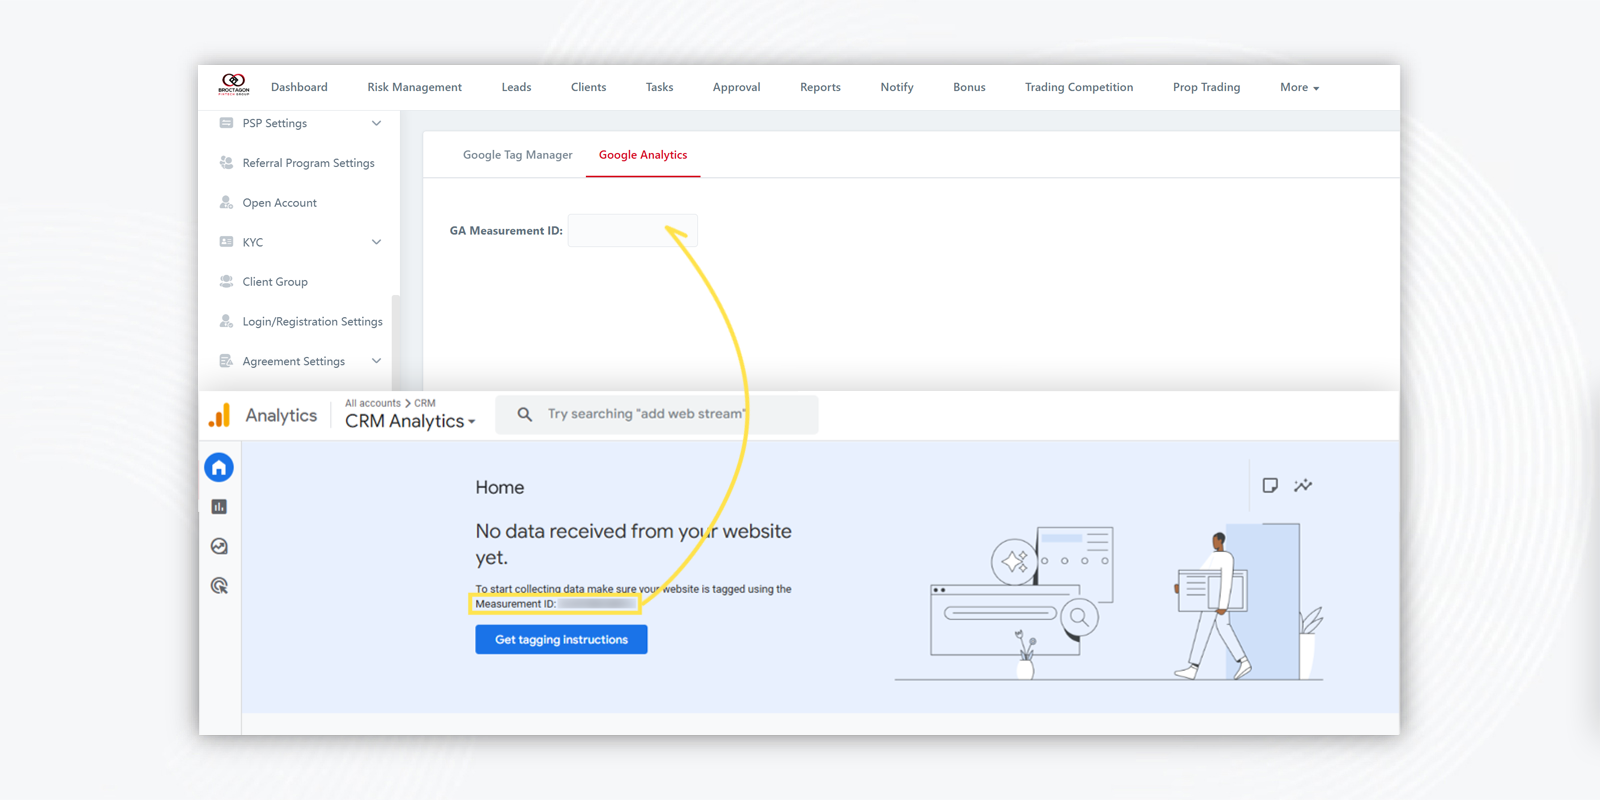Image resolution: width=1600 pixels, height=800 pixels.
Task: Click the Analytics product name text
Action: click(x=281, y=416)
